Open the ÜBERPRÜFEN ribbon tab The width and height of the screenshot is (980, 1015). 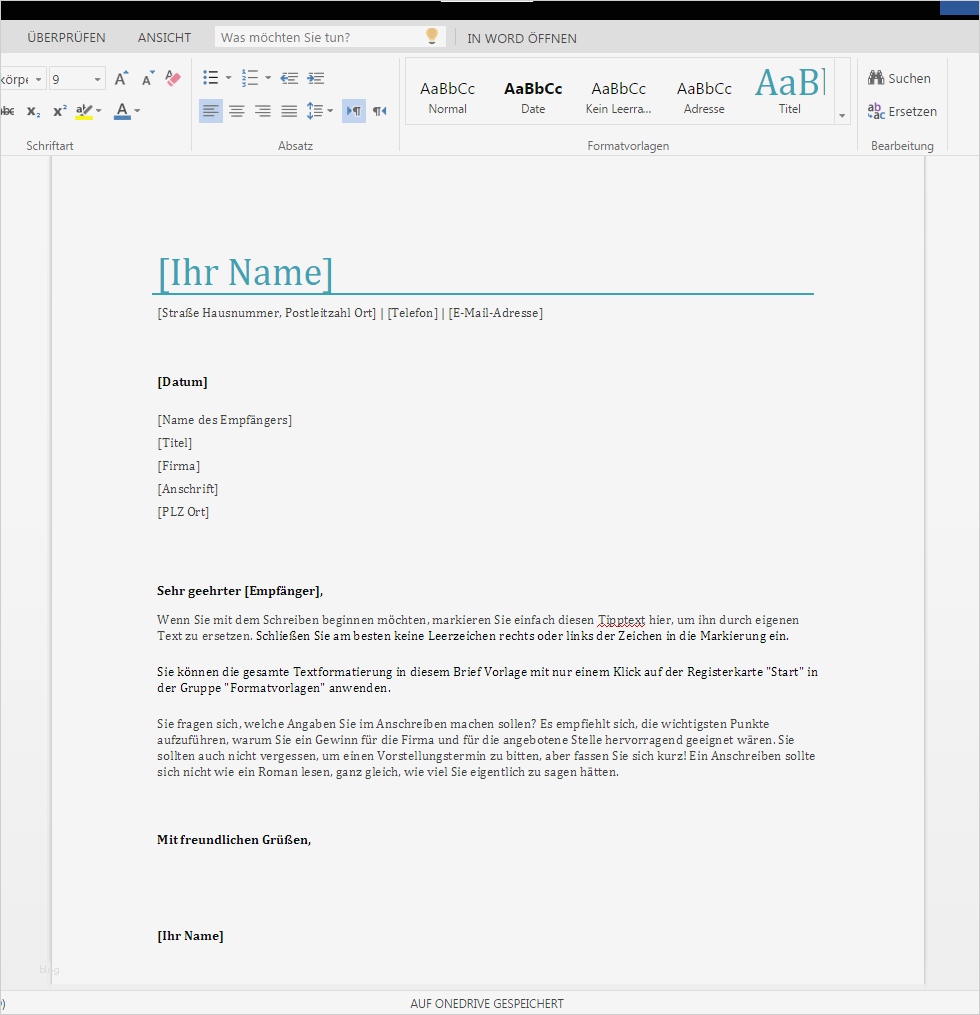(x=66, y=37)
